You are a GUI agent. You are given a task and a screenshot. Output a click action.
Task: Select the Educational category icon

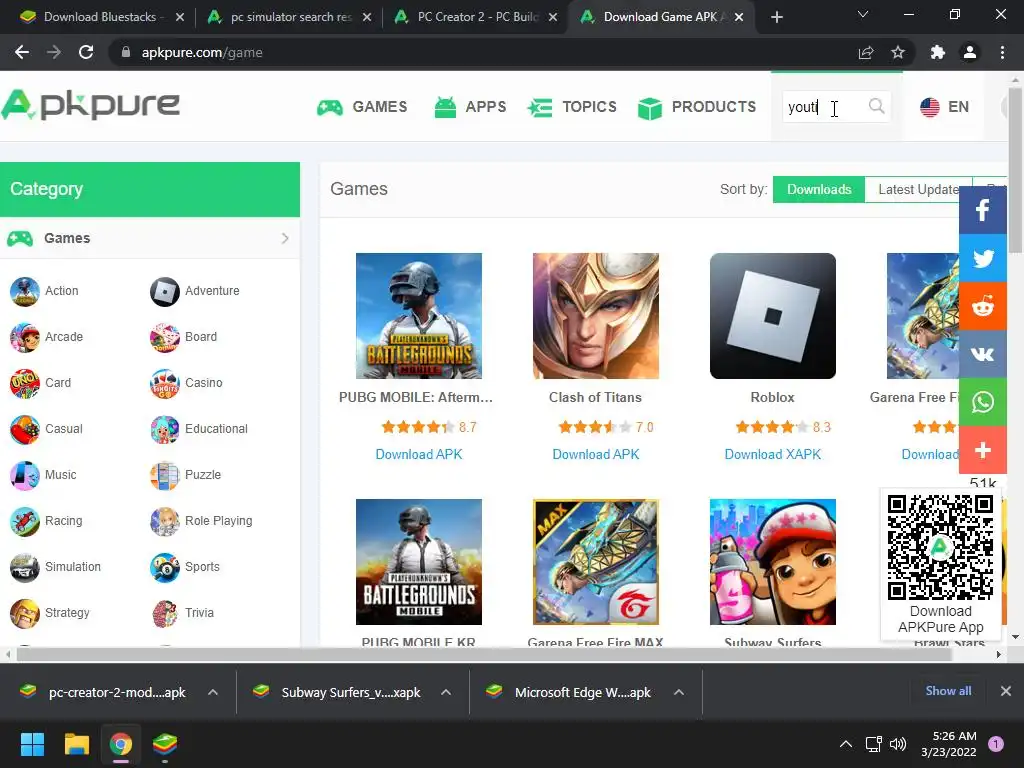pos(165,429)
